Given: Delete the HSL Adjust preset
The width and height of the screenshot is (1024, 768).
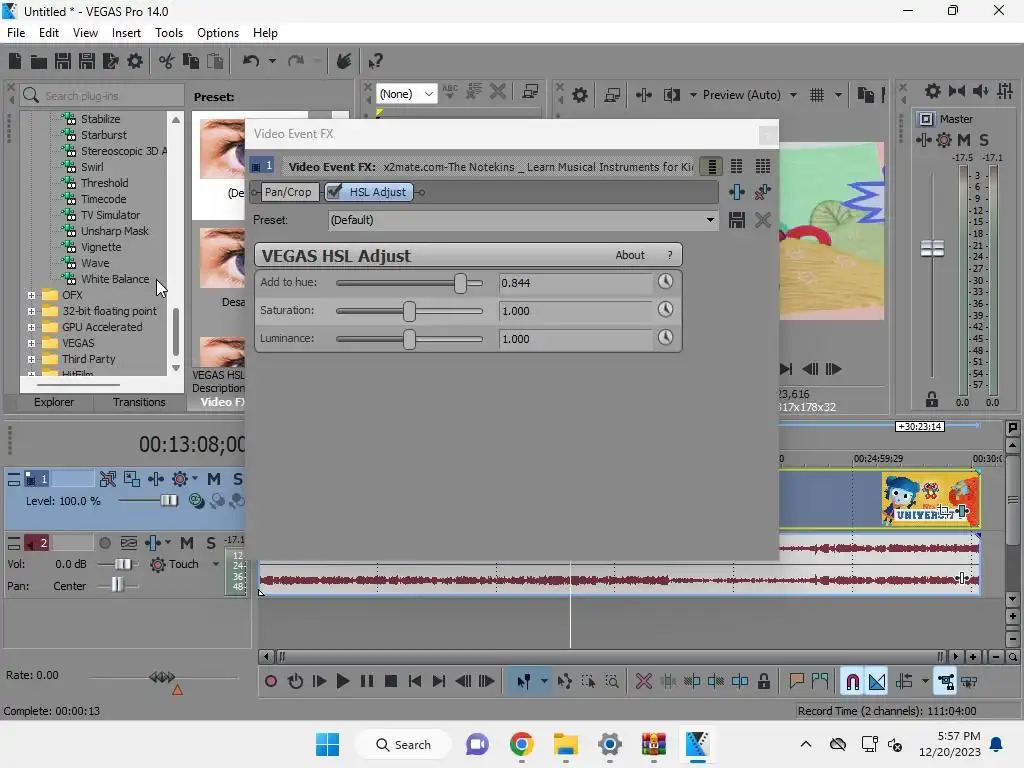Looking at the screenshot, I should [762, 220].
